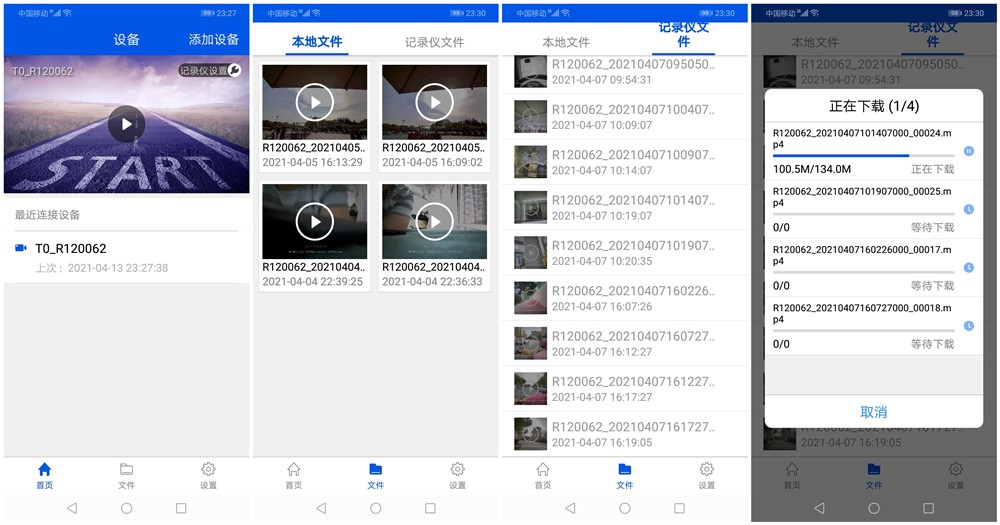Open 设置 gear icon in the device screen's bottom bar
The width and height of the screenshot is (1000, 525).
pos(208,474)
